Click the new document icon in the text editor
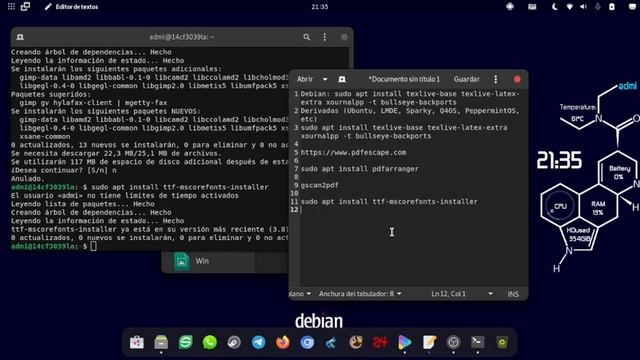640x360 pixels. (342, 79)
